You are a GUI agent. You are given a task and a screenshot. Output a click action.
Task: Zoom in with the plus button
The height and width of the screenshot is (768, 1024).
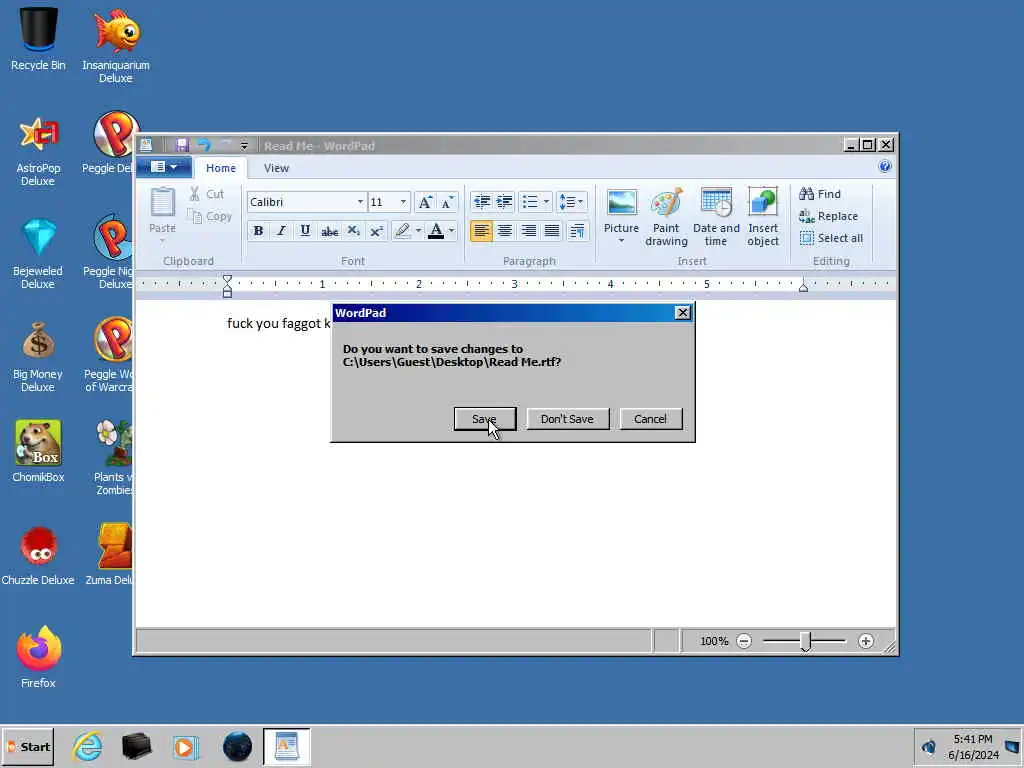(866, 641)
